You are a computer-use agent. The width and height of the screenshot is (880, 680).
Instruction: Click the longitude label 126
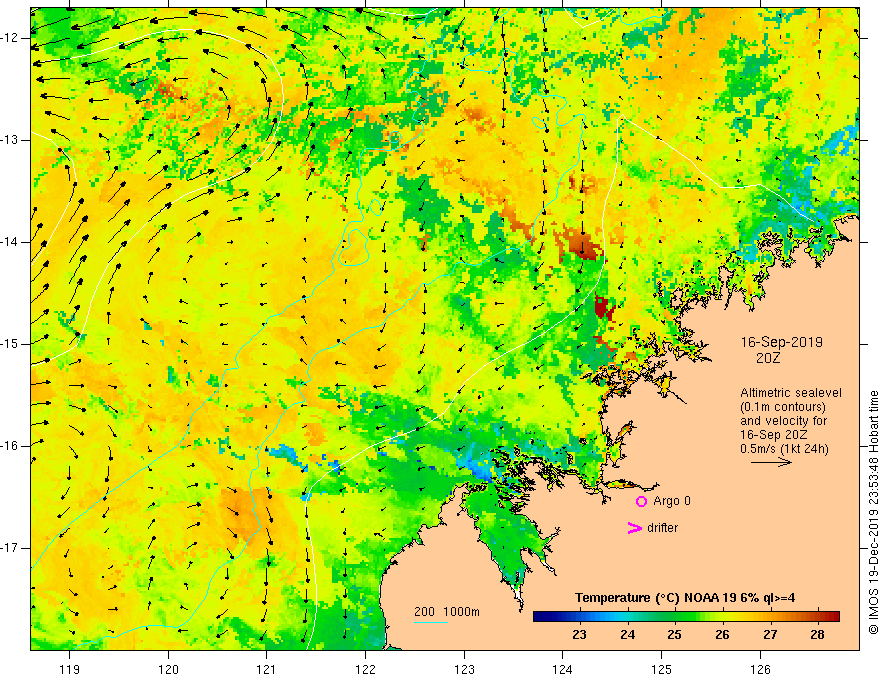[760, 669]
